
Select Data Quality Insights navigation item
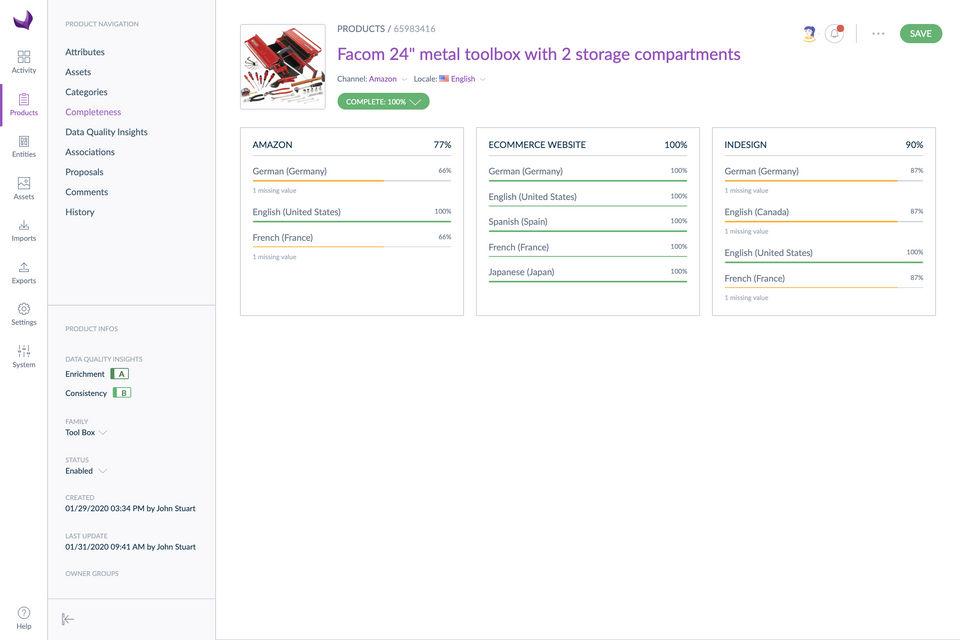[x=106, y=132]
